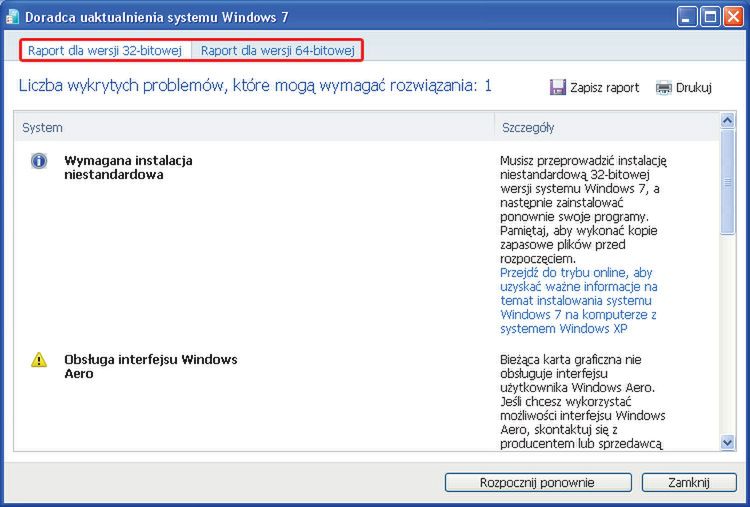Click the printer icon

tap(663, 88)
